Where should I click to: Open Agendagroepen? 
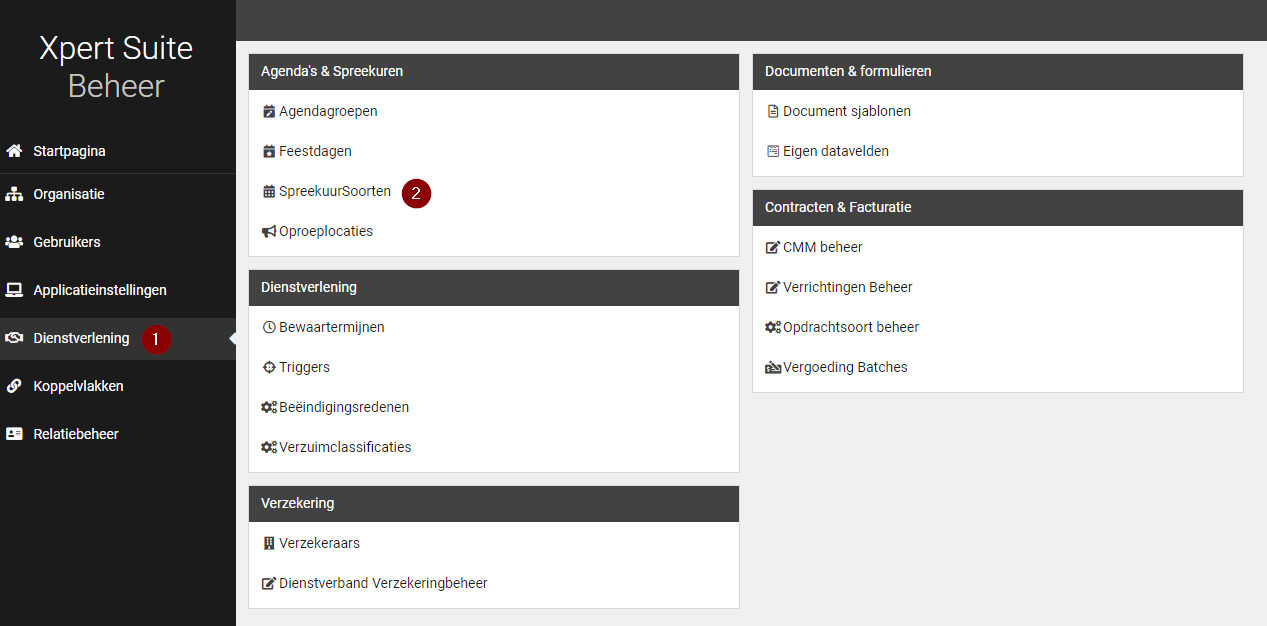328,111
